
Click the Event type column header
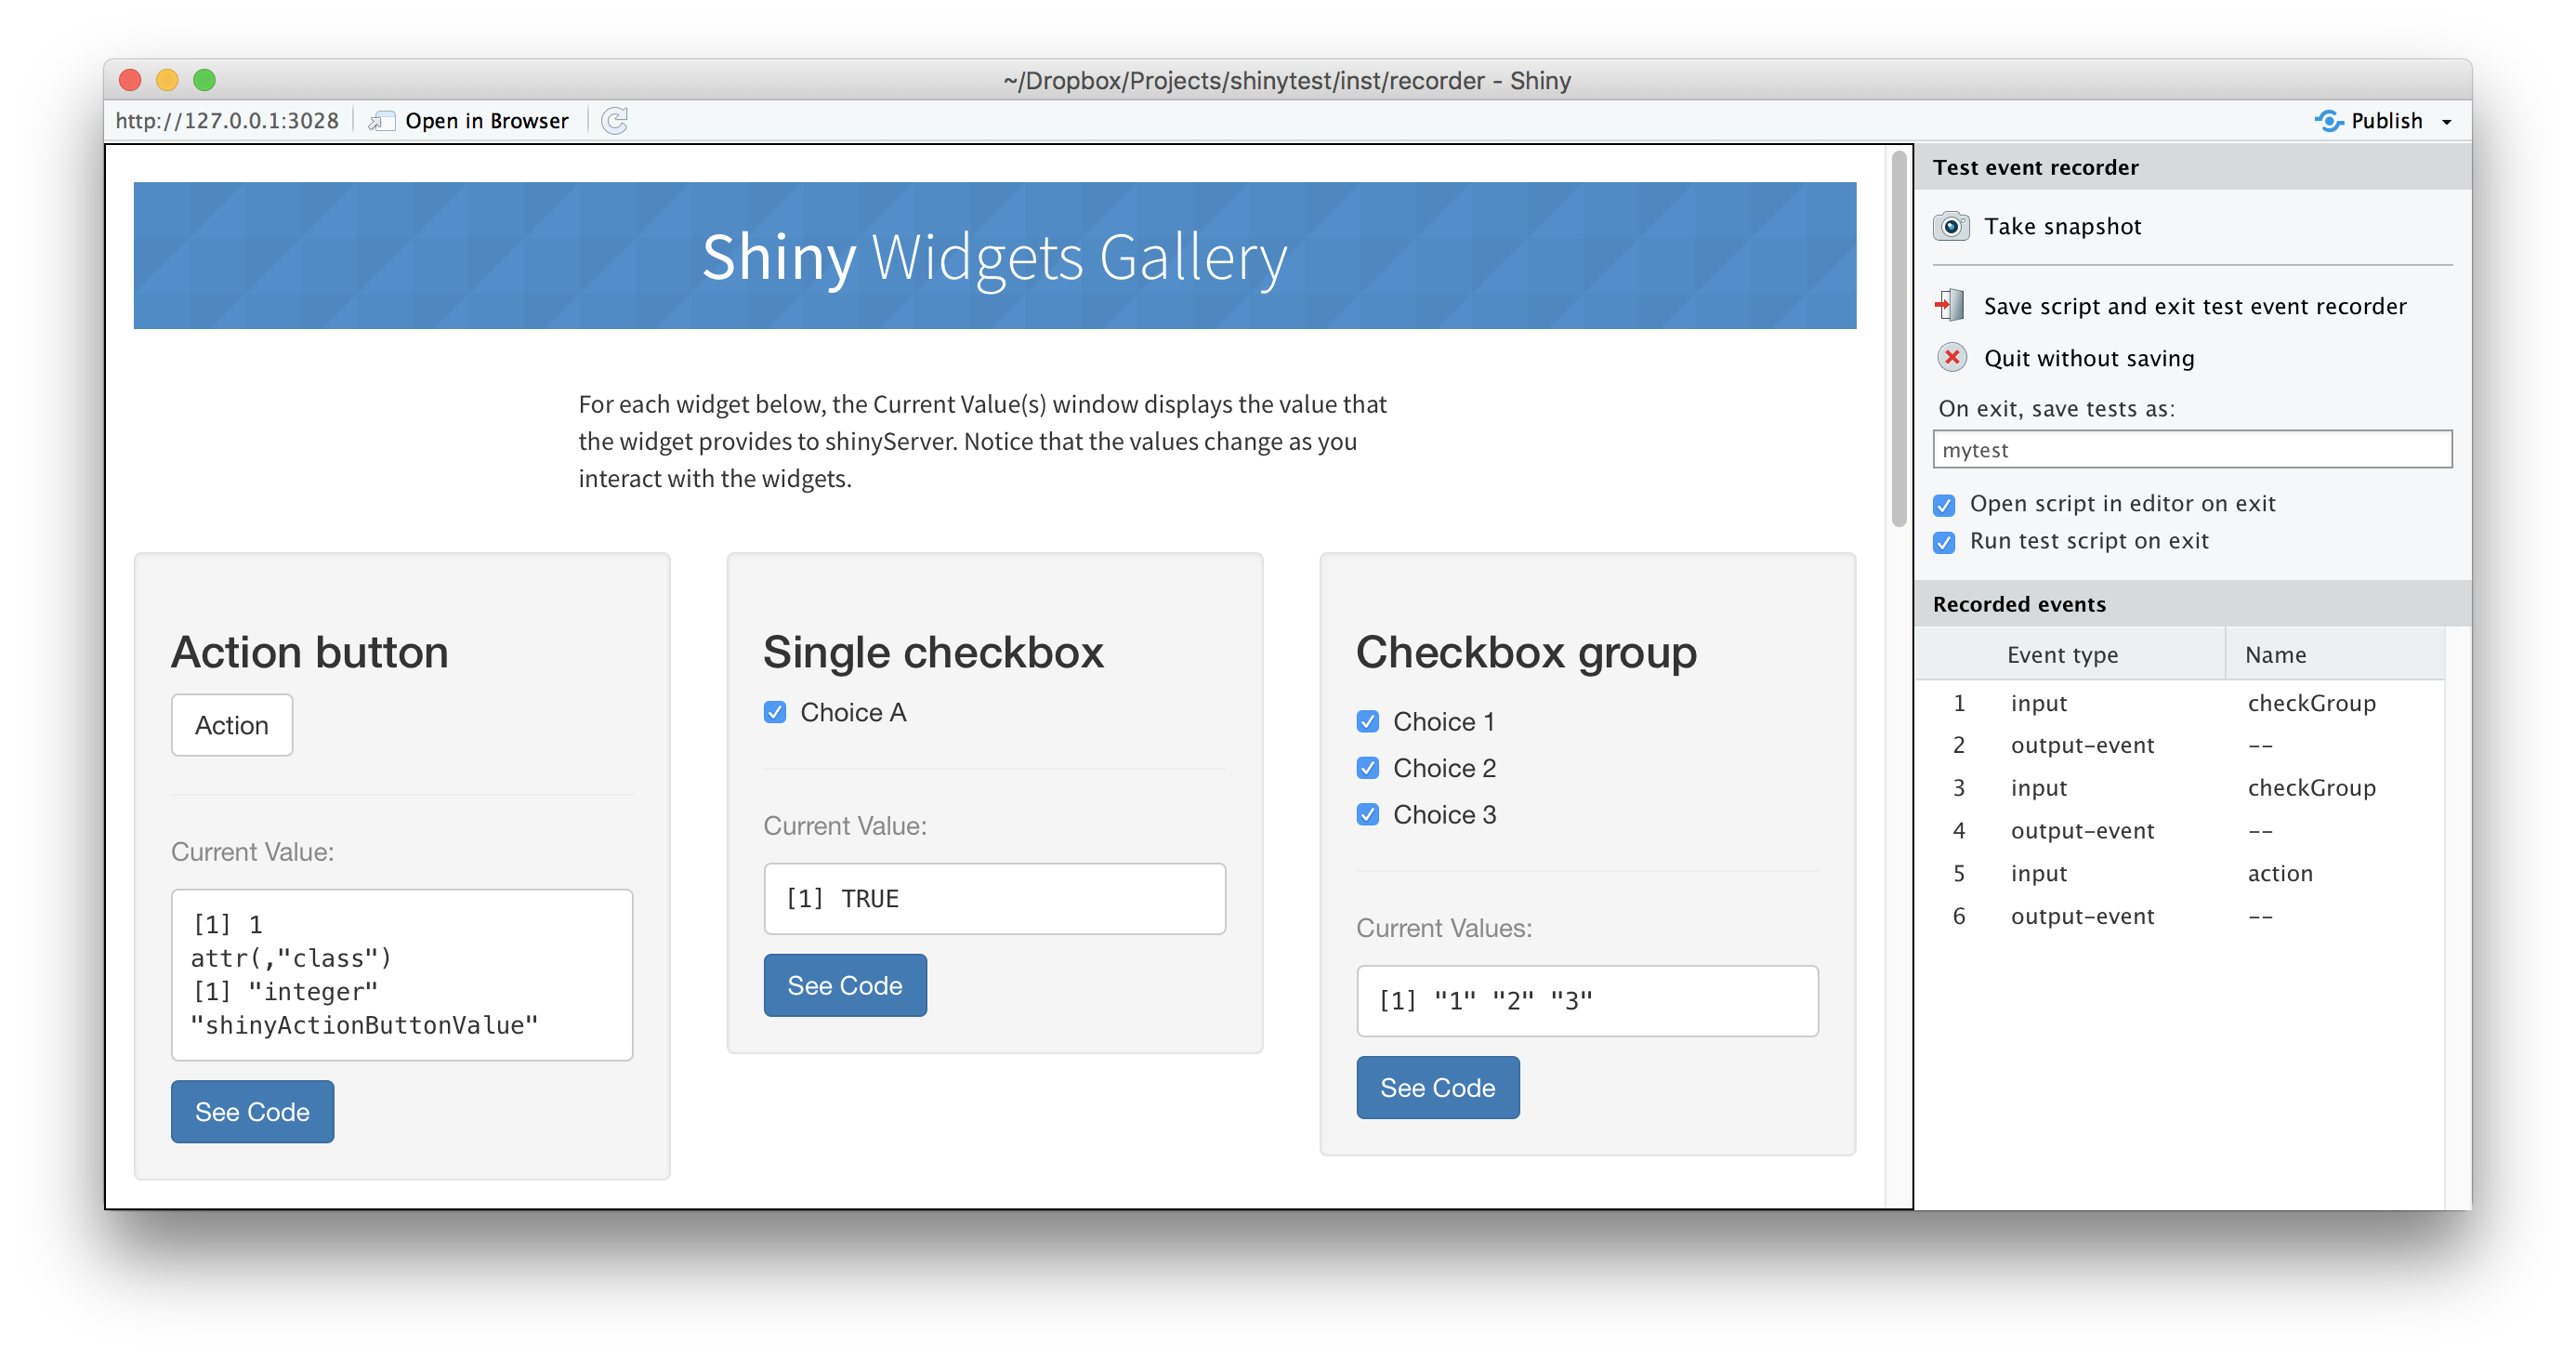2062,655
